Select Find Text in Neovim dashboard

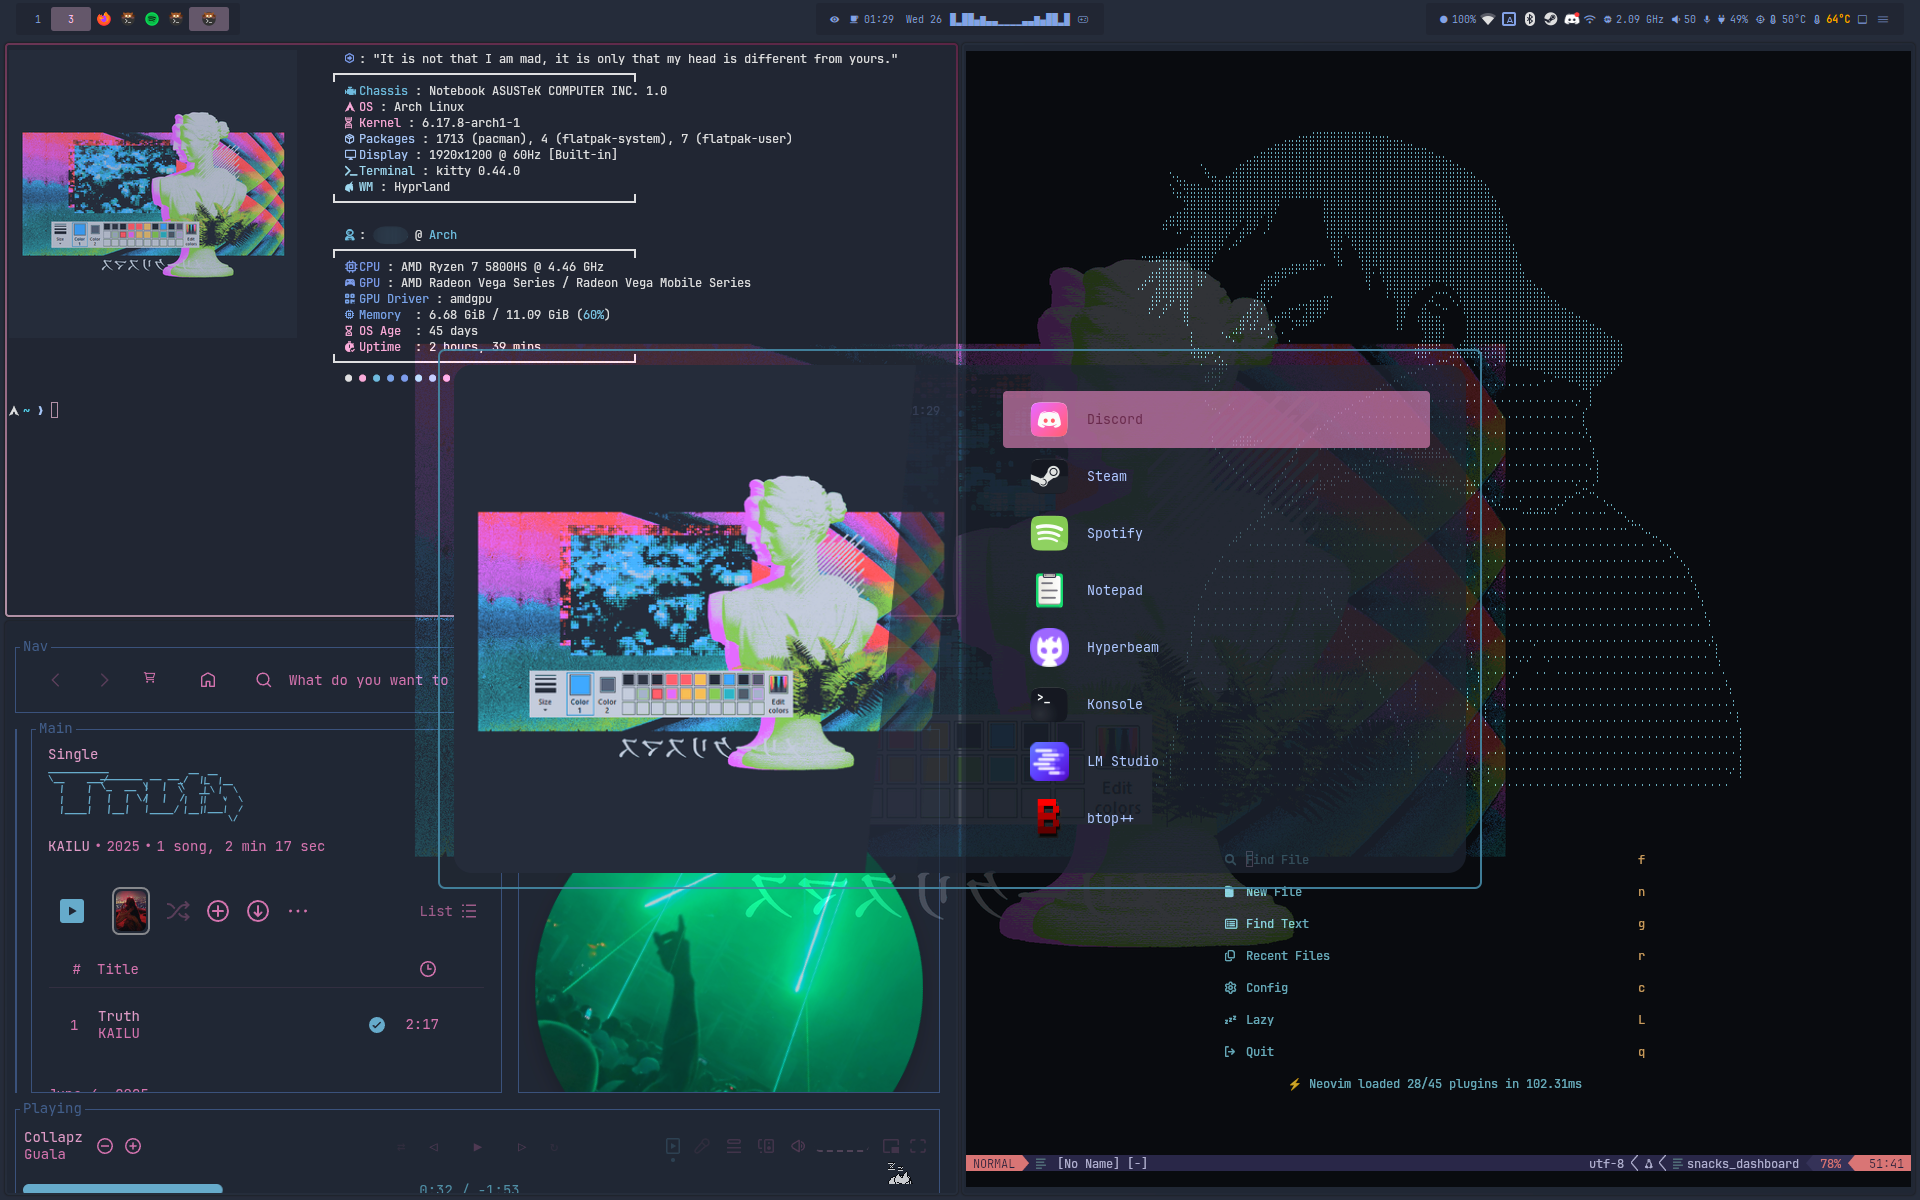coord(1276,924)
